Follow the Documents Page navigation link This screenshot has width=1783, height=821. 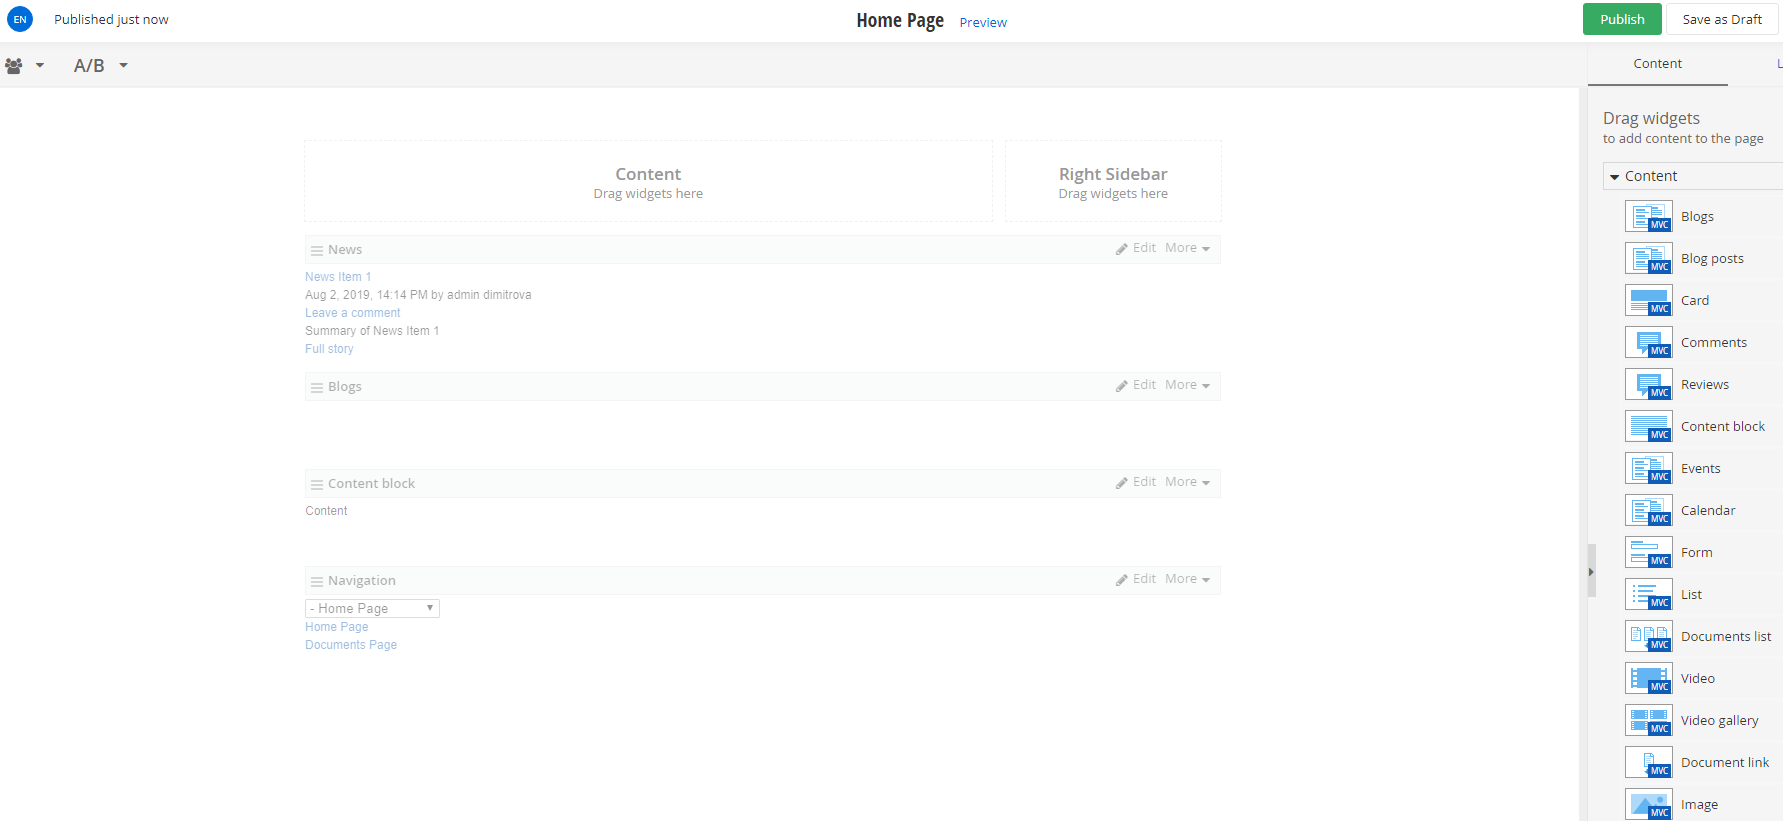tap(351, 645)
